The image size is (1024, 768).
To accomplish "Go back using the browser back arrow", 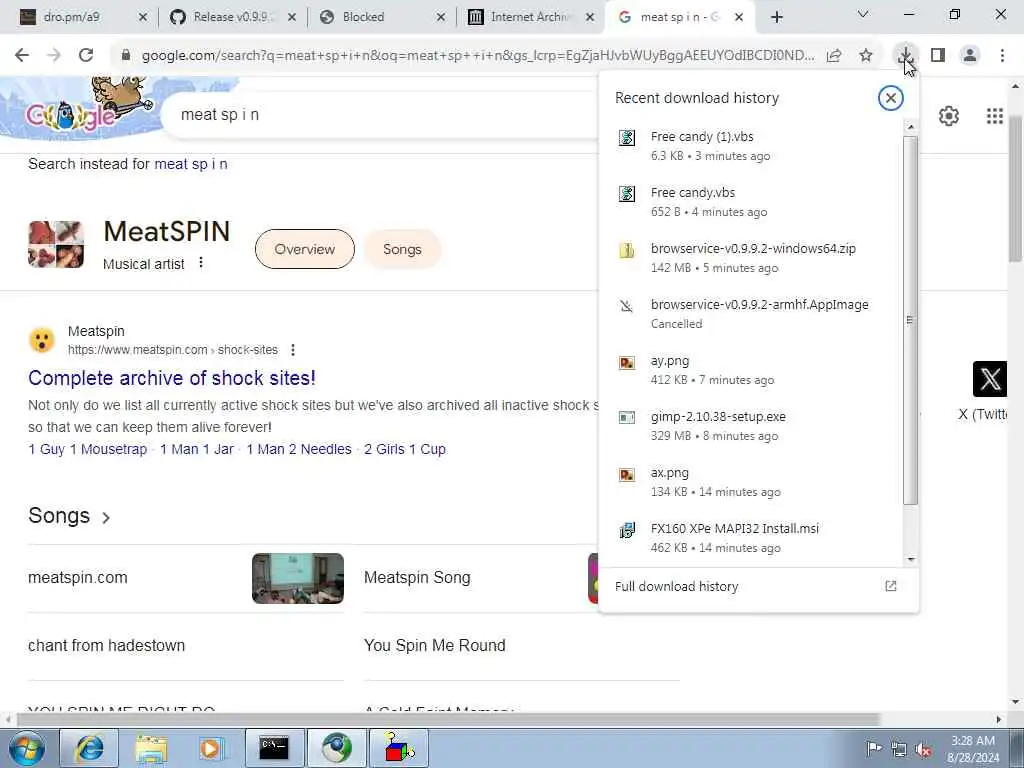I will tap(22, 56).
